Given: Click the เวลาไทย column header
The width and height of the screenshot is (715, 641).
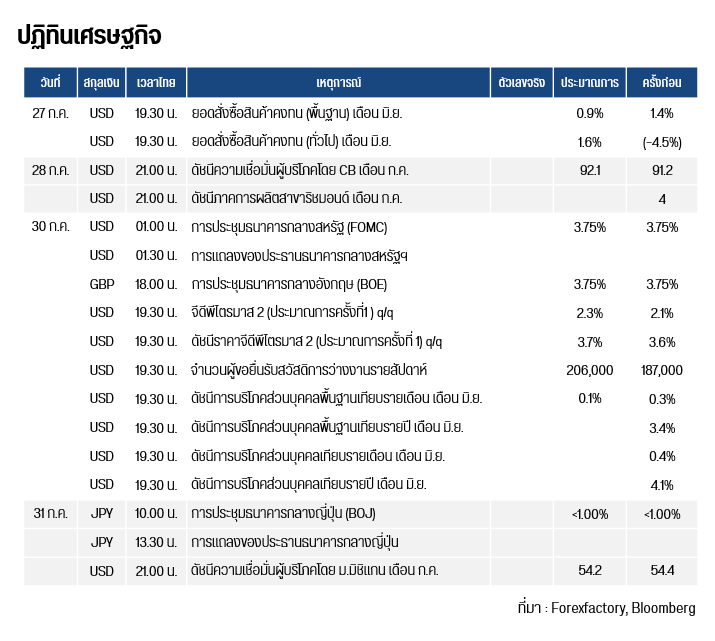Looking at the screenshot, I should (156, 83).
